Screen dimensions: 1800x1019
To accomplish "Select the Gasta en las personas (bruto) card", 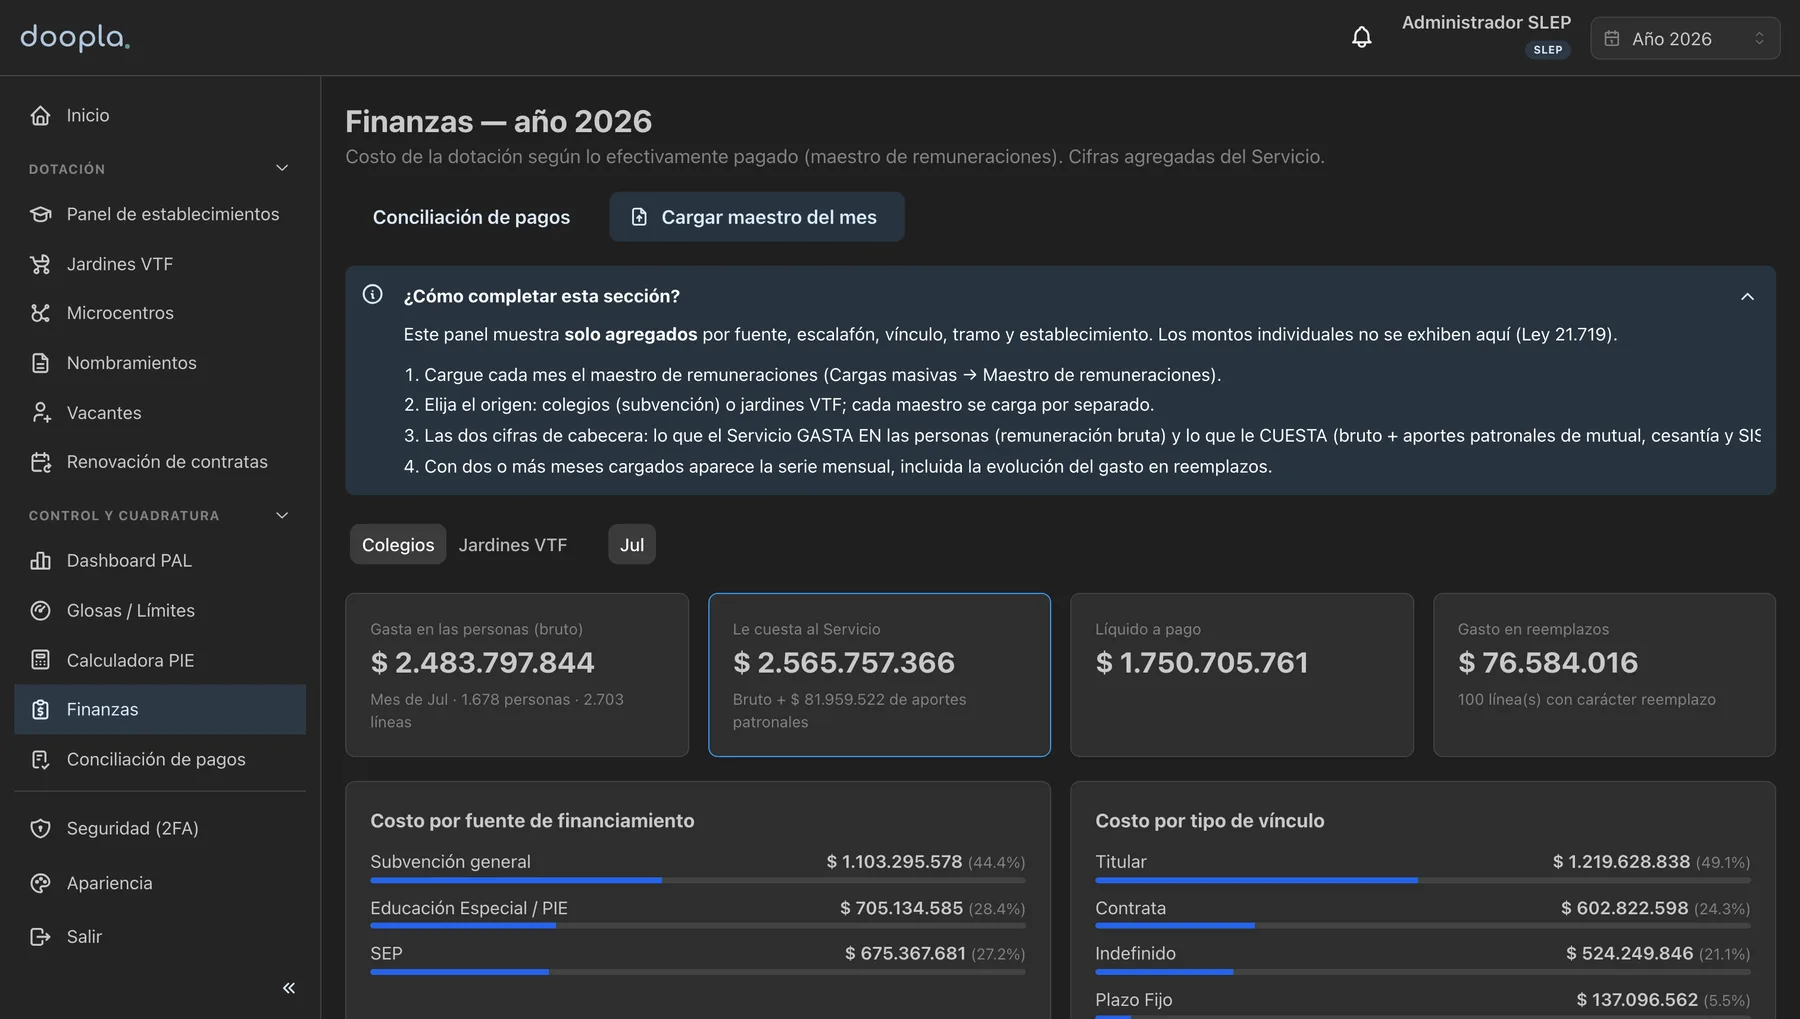I will [x=517, y=675].
